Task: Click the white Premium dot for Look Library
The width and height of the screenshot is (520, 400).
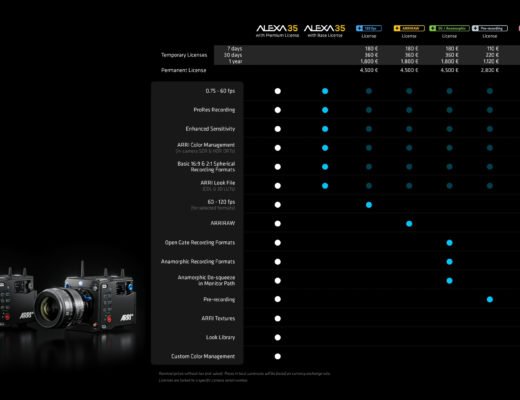Action: 278,337
